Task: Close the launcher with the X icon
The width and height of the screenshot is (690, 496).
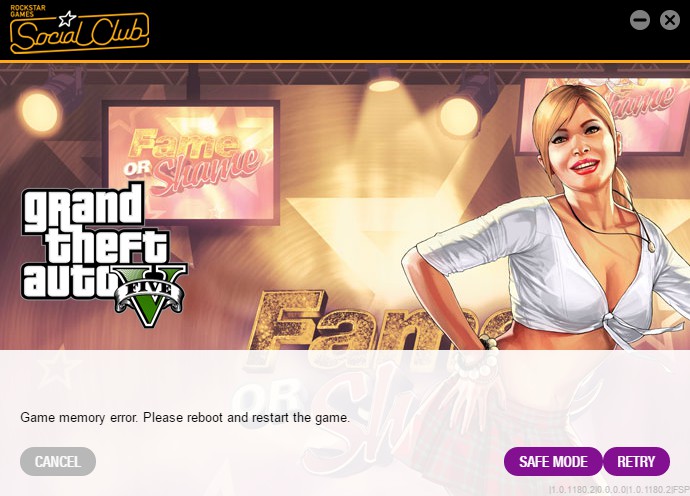Action: coord(670,20)
